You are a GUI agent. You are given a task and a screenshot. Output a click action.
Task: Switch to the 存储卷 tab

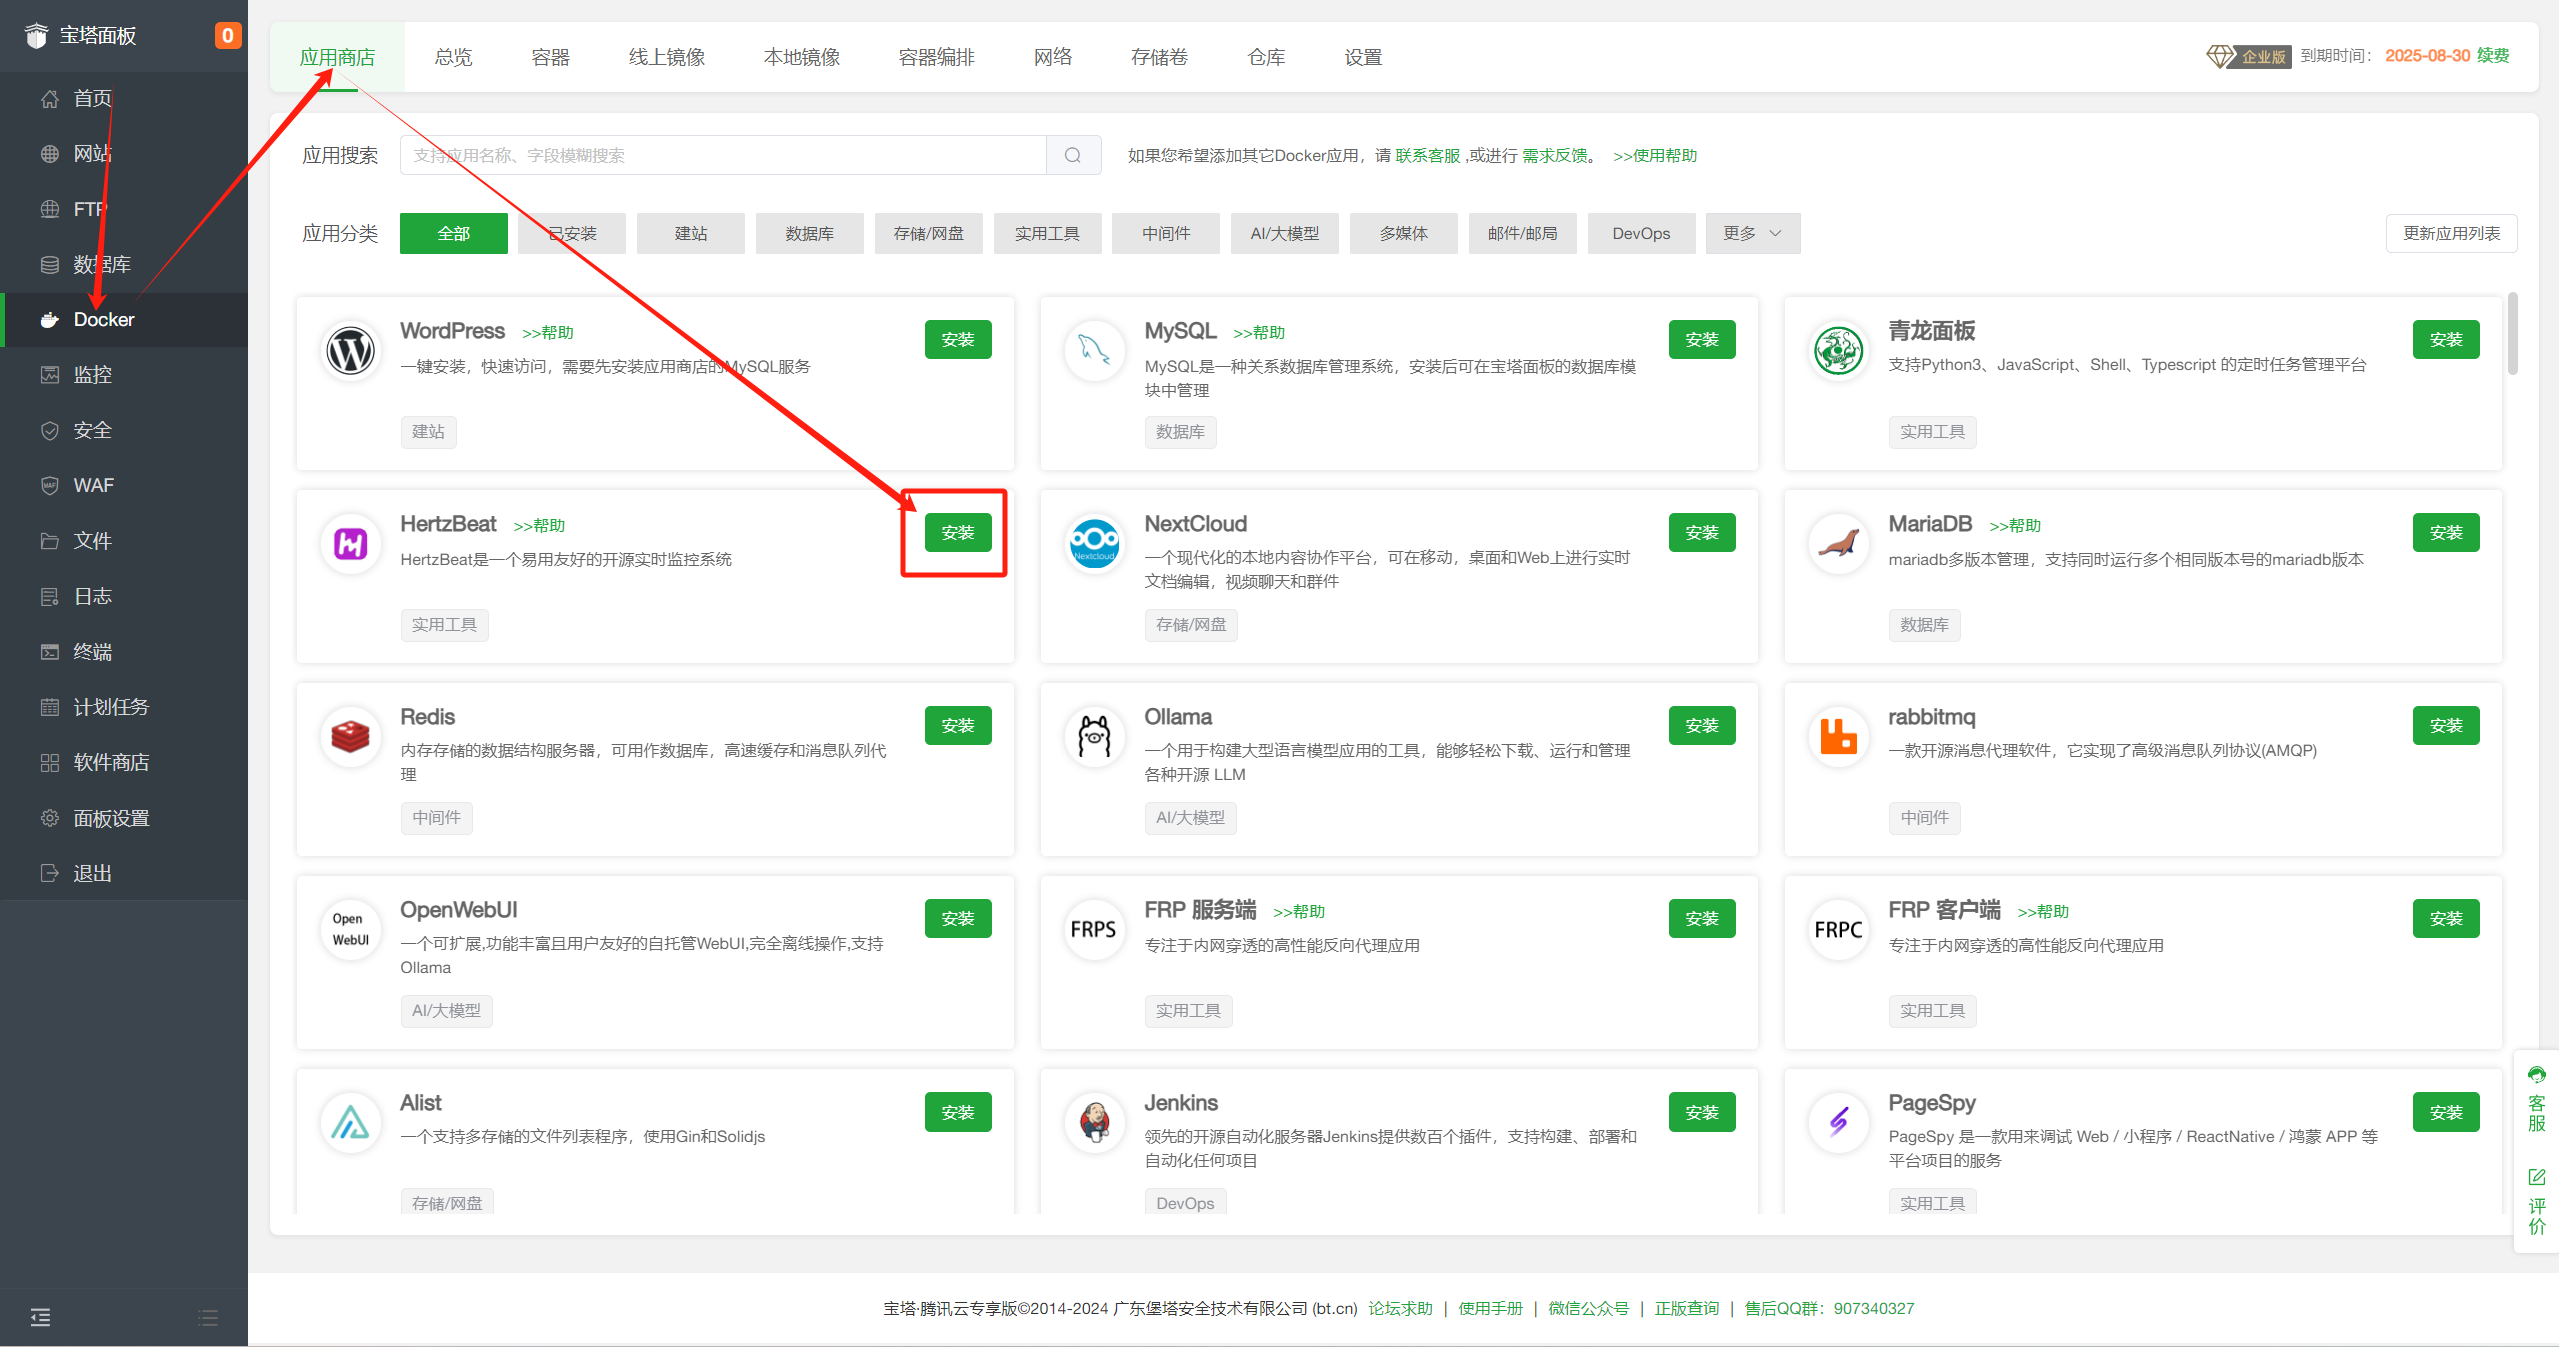[x=1159, y=57]
